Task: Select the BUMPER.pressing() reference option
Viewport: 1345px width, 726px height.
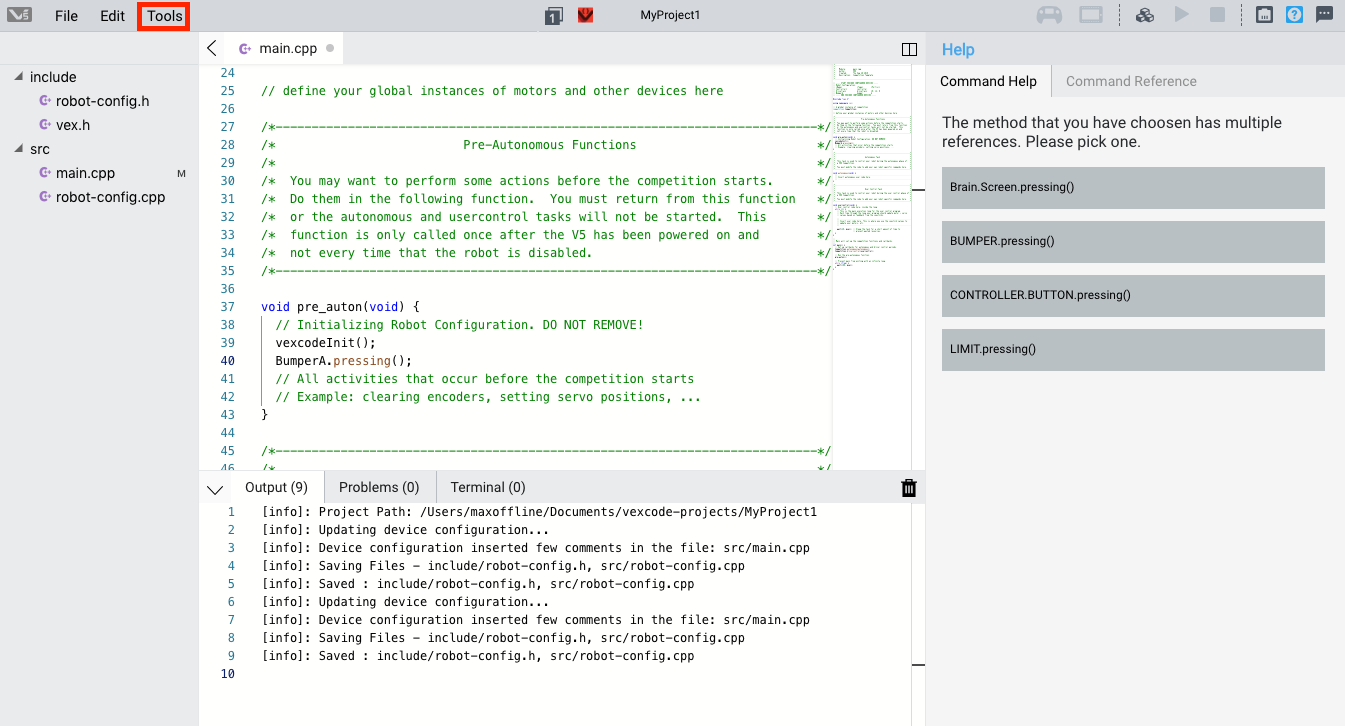Action: coord(1133,241)
